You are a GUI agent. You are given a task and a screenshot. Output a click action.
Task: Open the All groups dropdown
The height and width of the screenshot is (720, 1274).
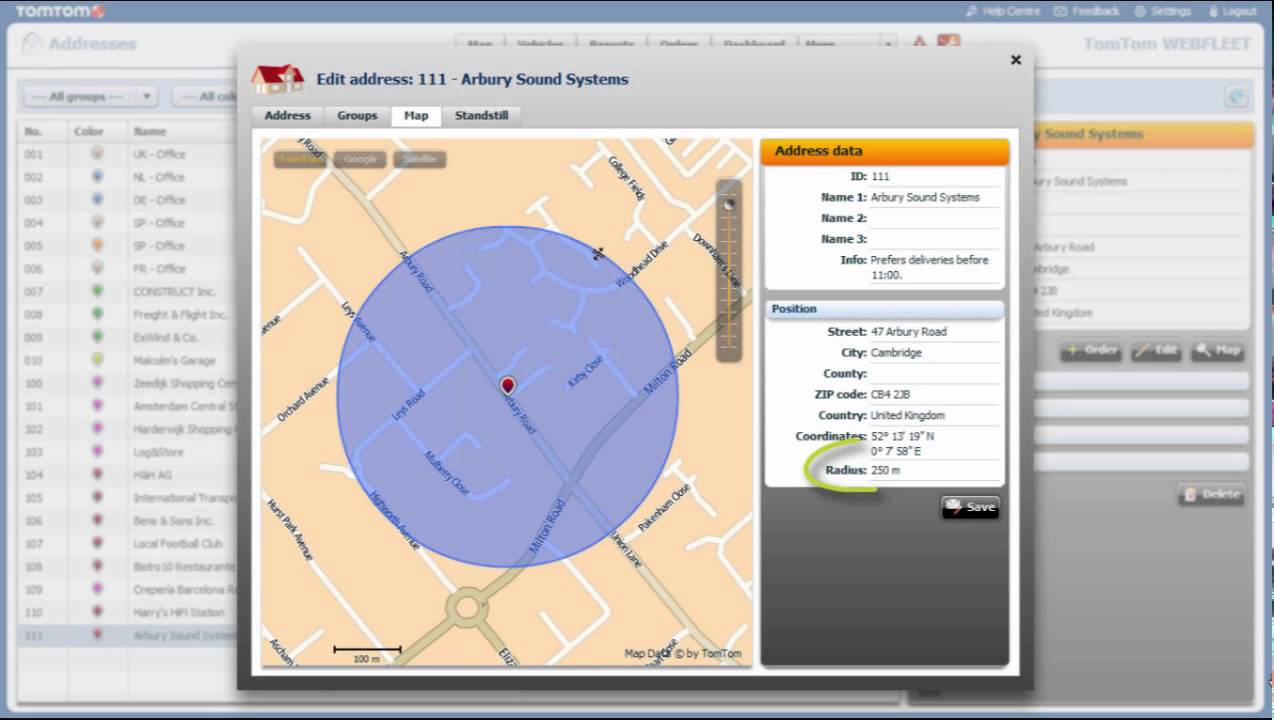point(91,96)
